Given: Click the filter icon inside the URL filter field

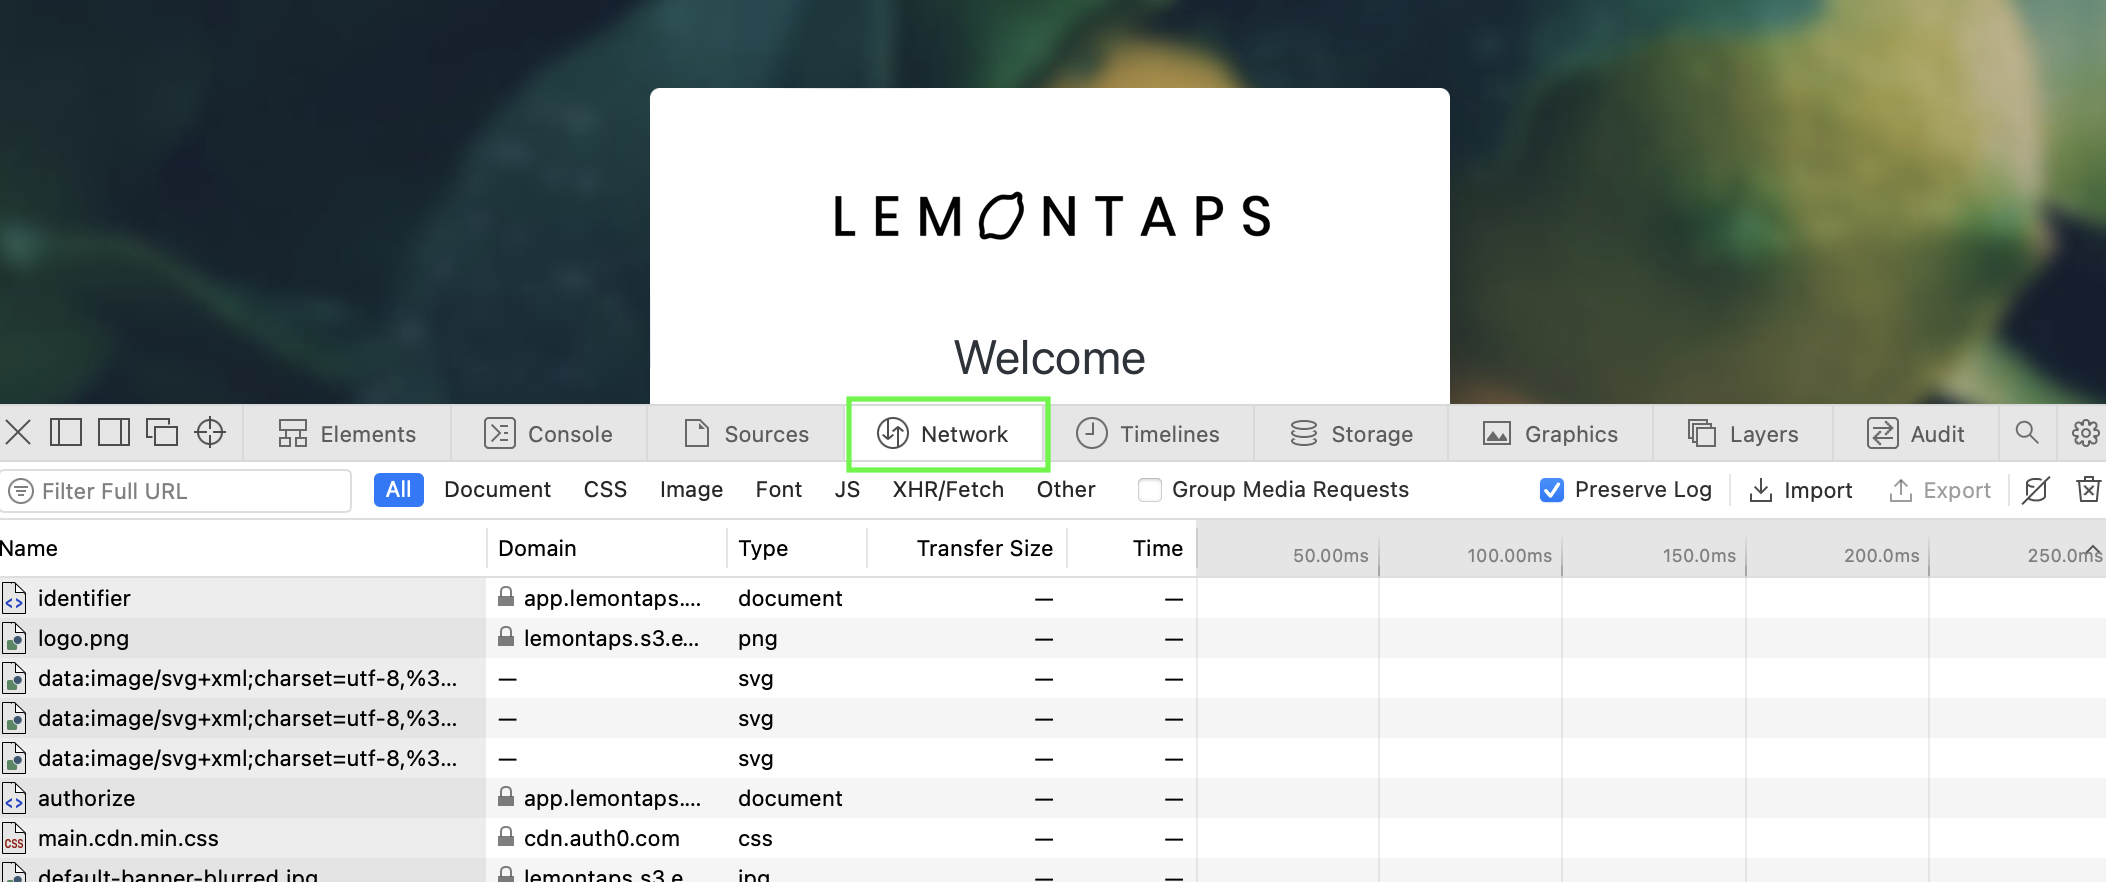Looking at the screenshot, I should click(x=21, y=491).
